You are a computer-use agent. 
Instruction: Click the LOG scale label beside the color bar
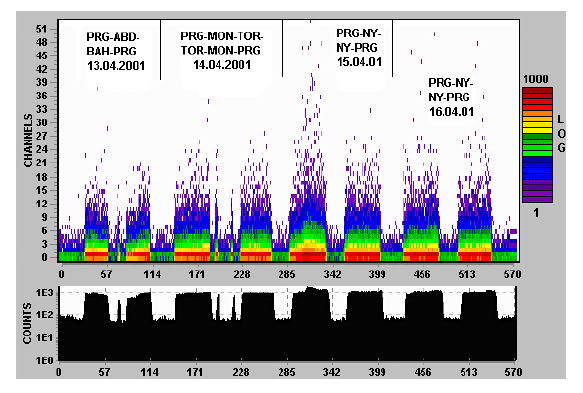point(561,133)
